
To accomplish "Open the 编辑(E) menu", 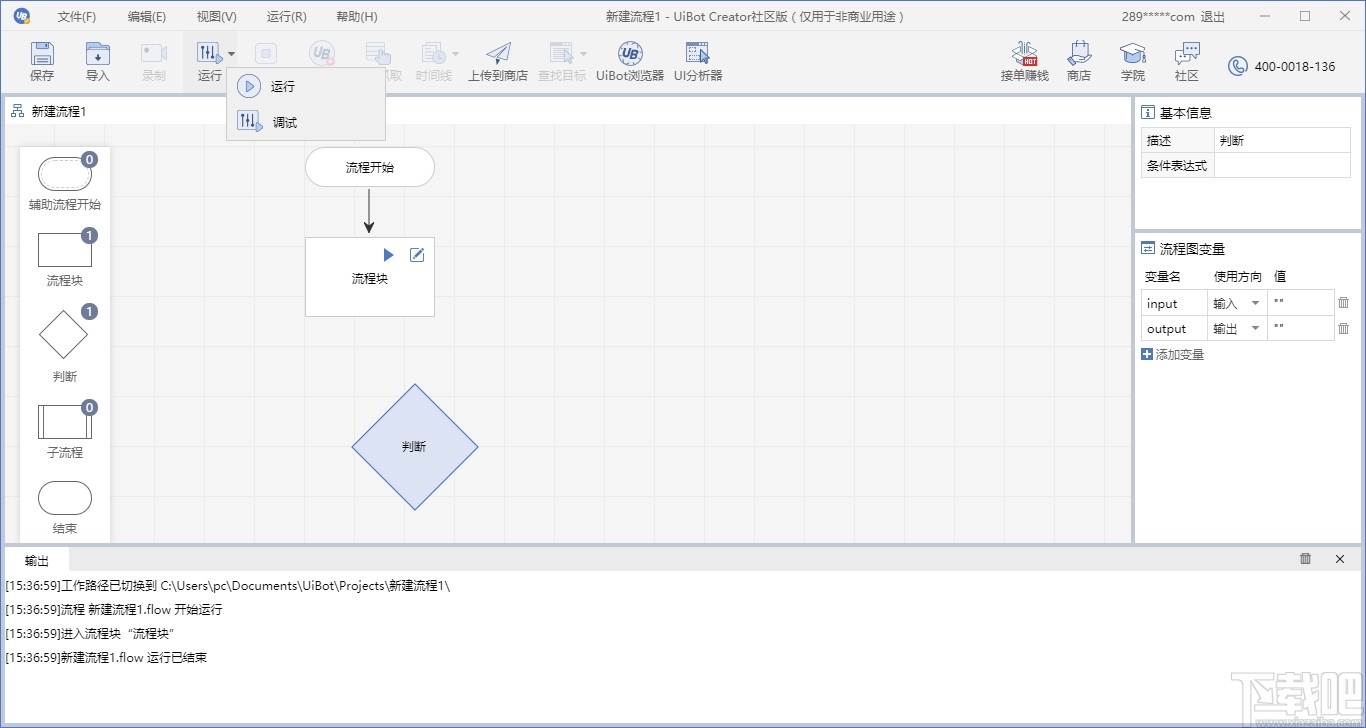I will 147,17.
